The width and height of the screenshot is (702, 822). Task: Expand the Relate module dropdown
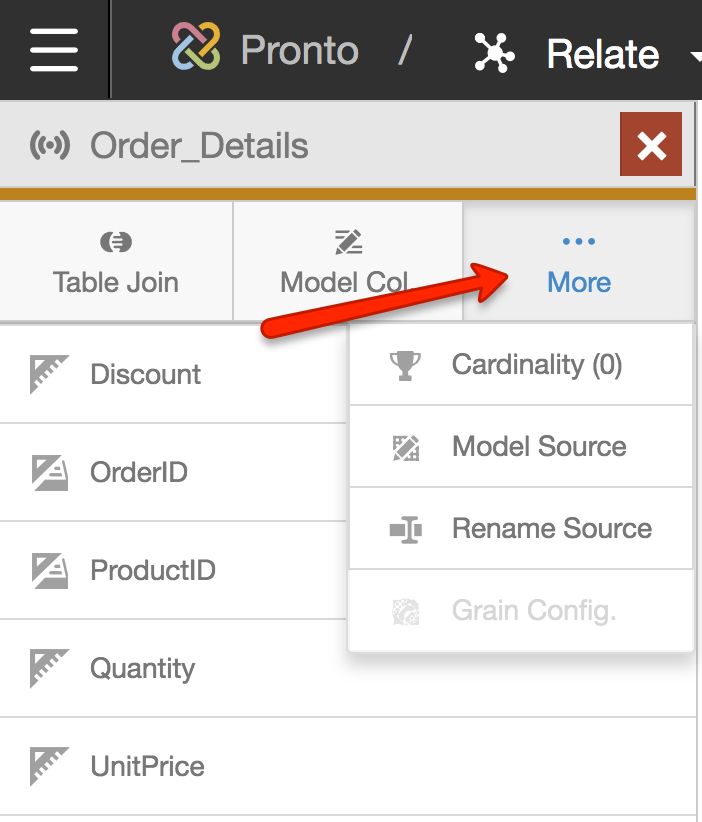[x=695, y=55]
